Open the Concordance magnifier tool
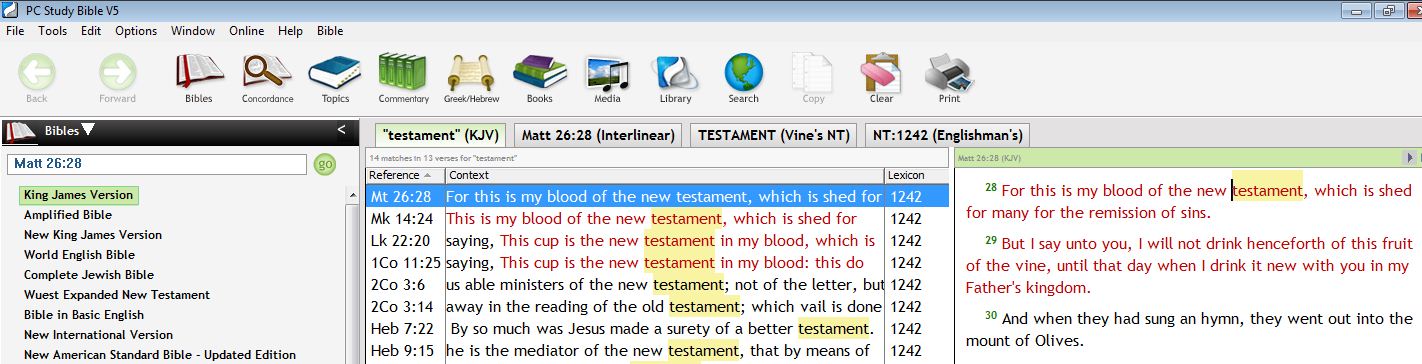The image size is (1422, 364). [267, 78]
